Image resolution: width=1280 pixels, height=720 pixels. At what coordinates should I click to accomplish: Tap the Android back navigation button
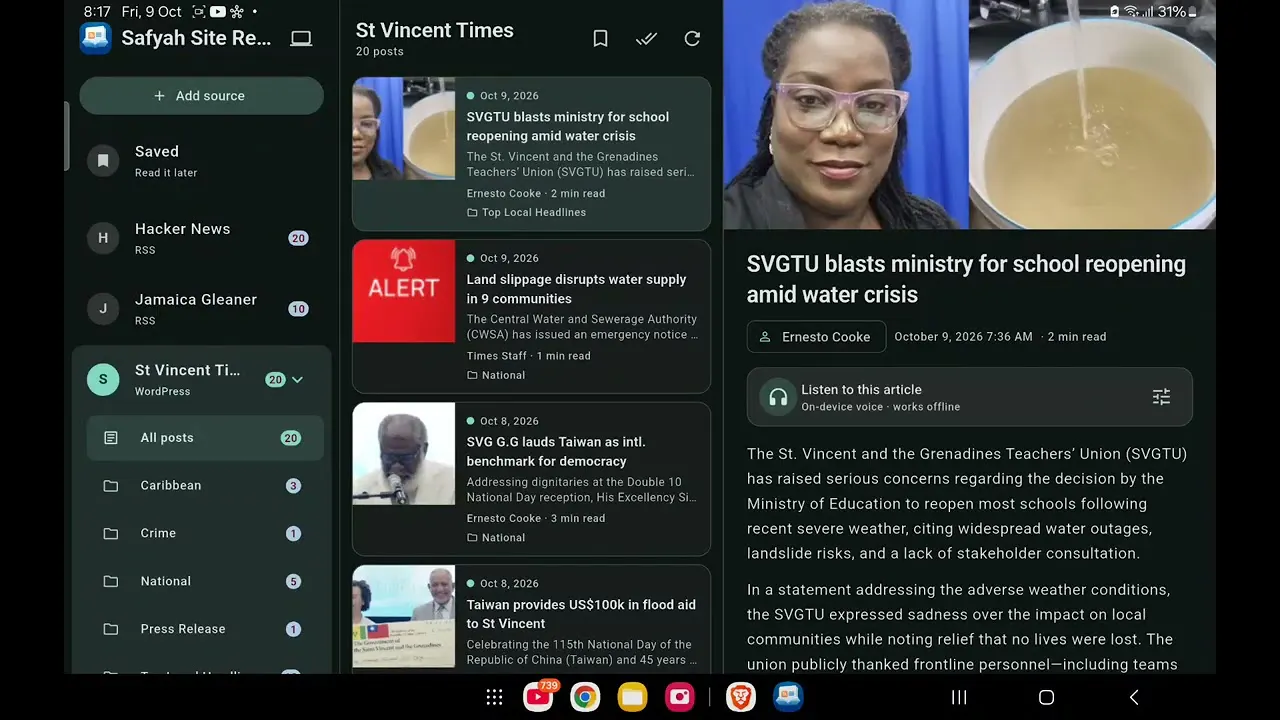pos(1134,697)
